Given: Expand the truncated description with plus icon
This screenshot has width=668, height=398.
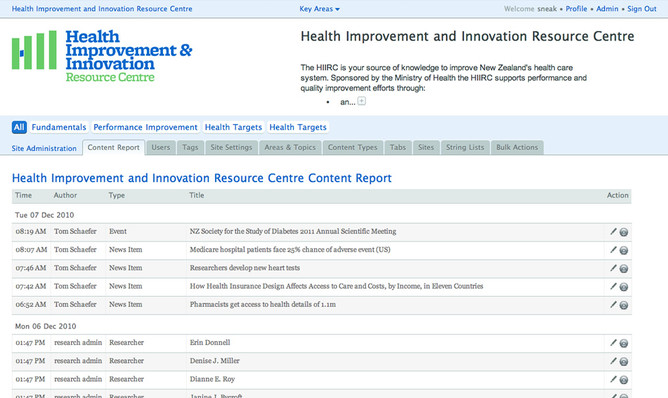Looking at the screenshot, I should 362,101.
